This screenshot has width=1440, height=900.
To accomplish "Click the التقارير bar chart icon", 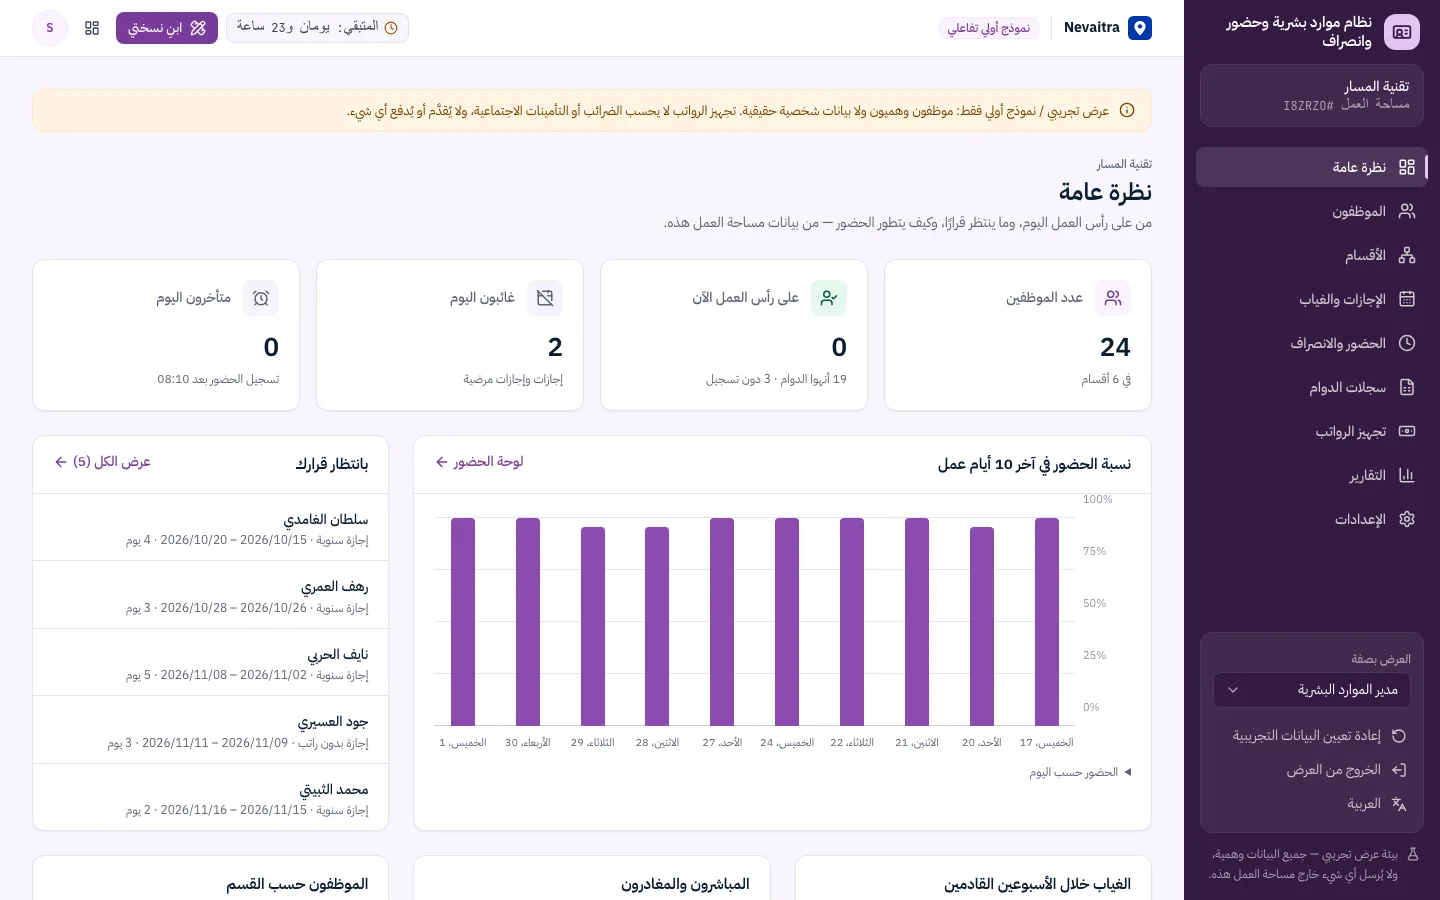I will (1407, 475).
